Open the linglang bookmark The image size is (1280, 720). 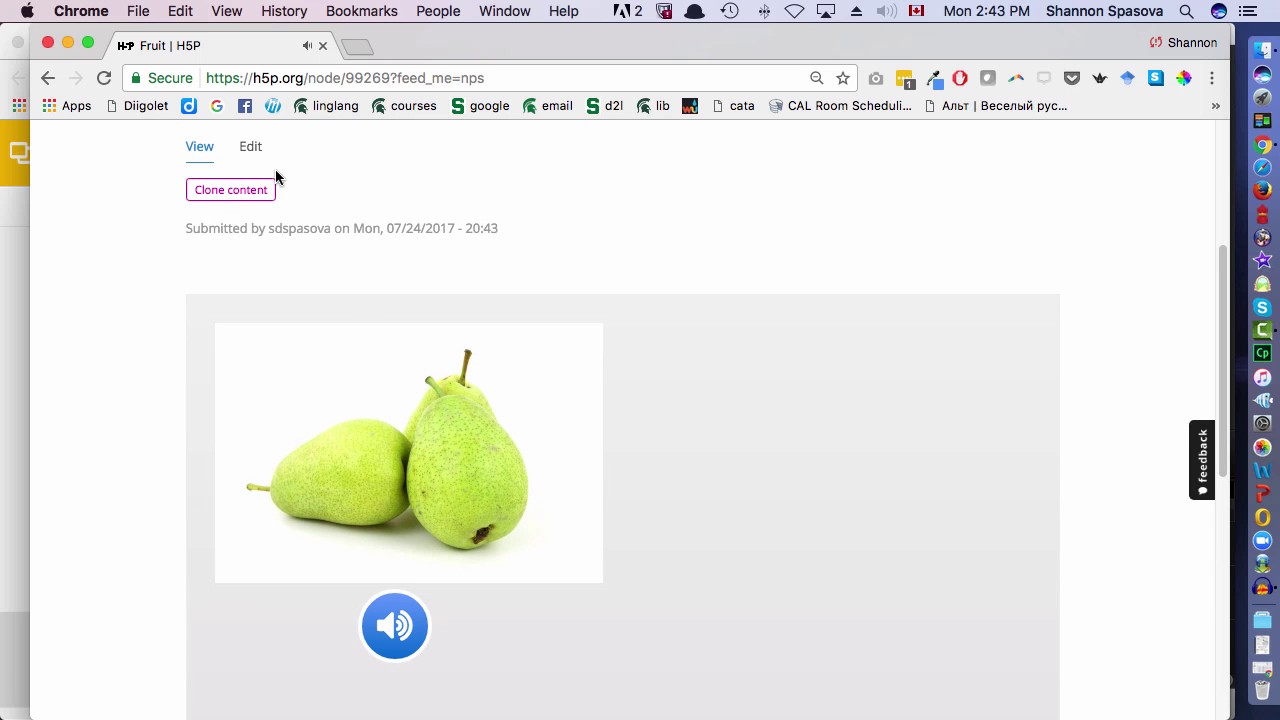pos(326,106)
